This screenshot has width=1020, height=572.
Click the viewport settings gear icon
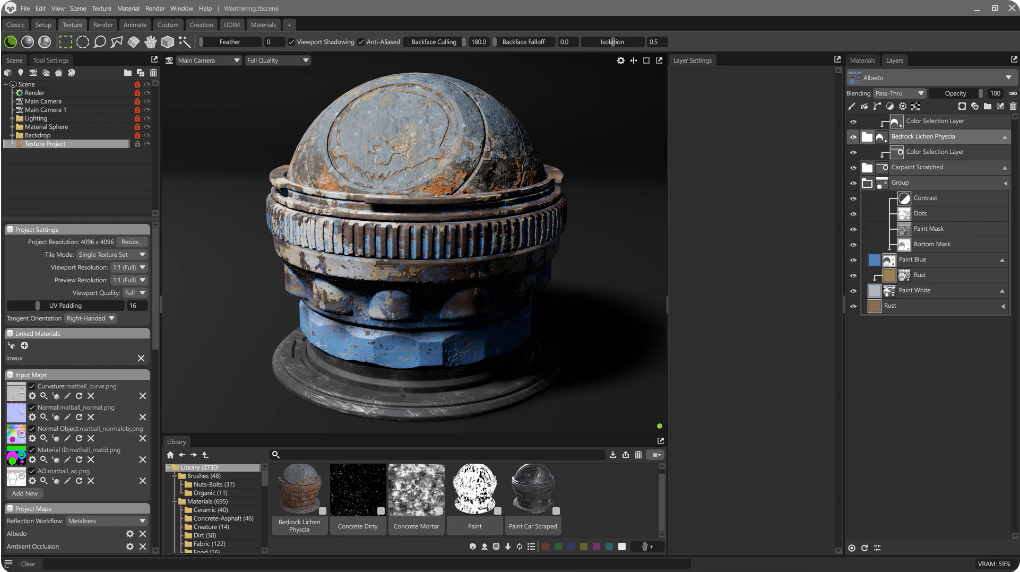620,61
